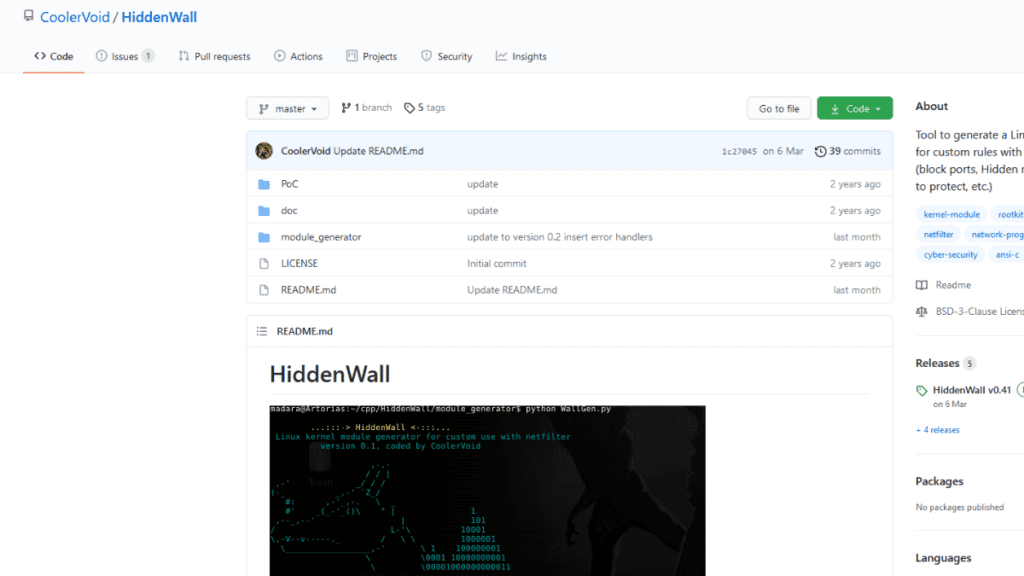This screenshot has width=1024, height=576.
Task: Click the repository icon beside CoolerVoid
Action: (x=29, y=16)
